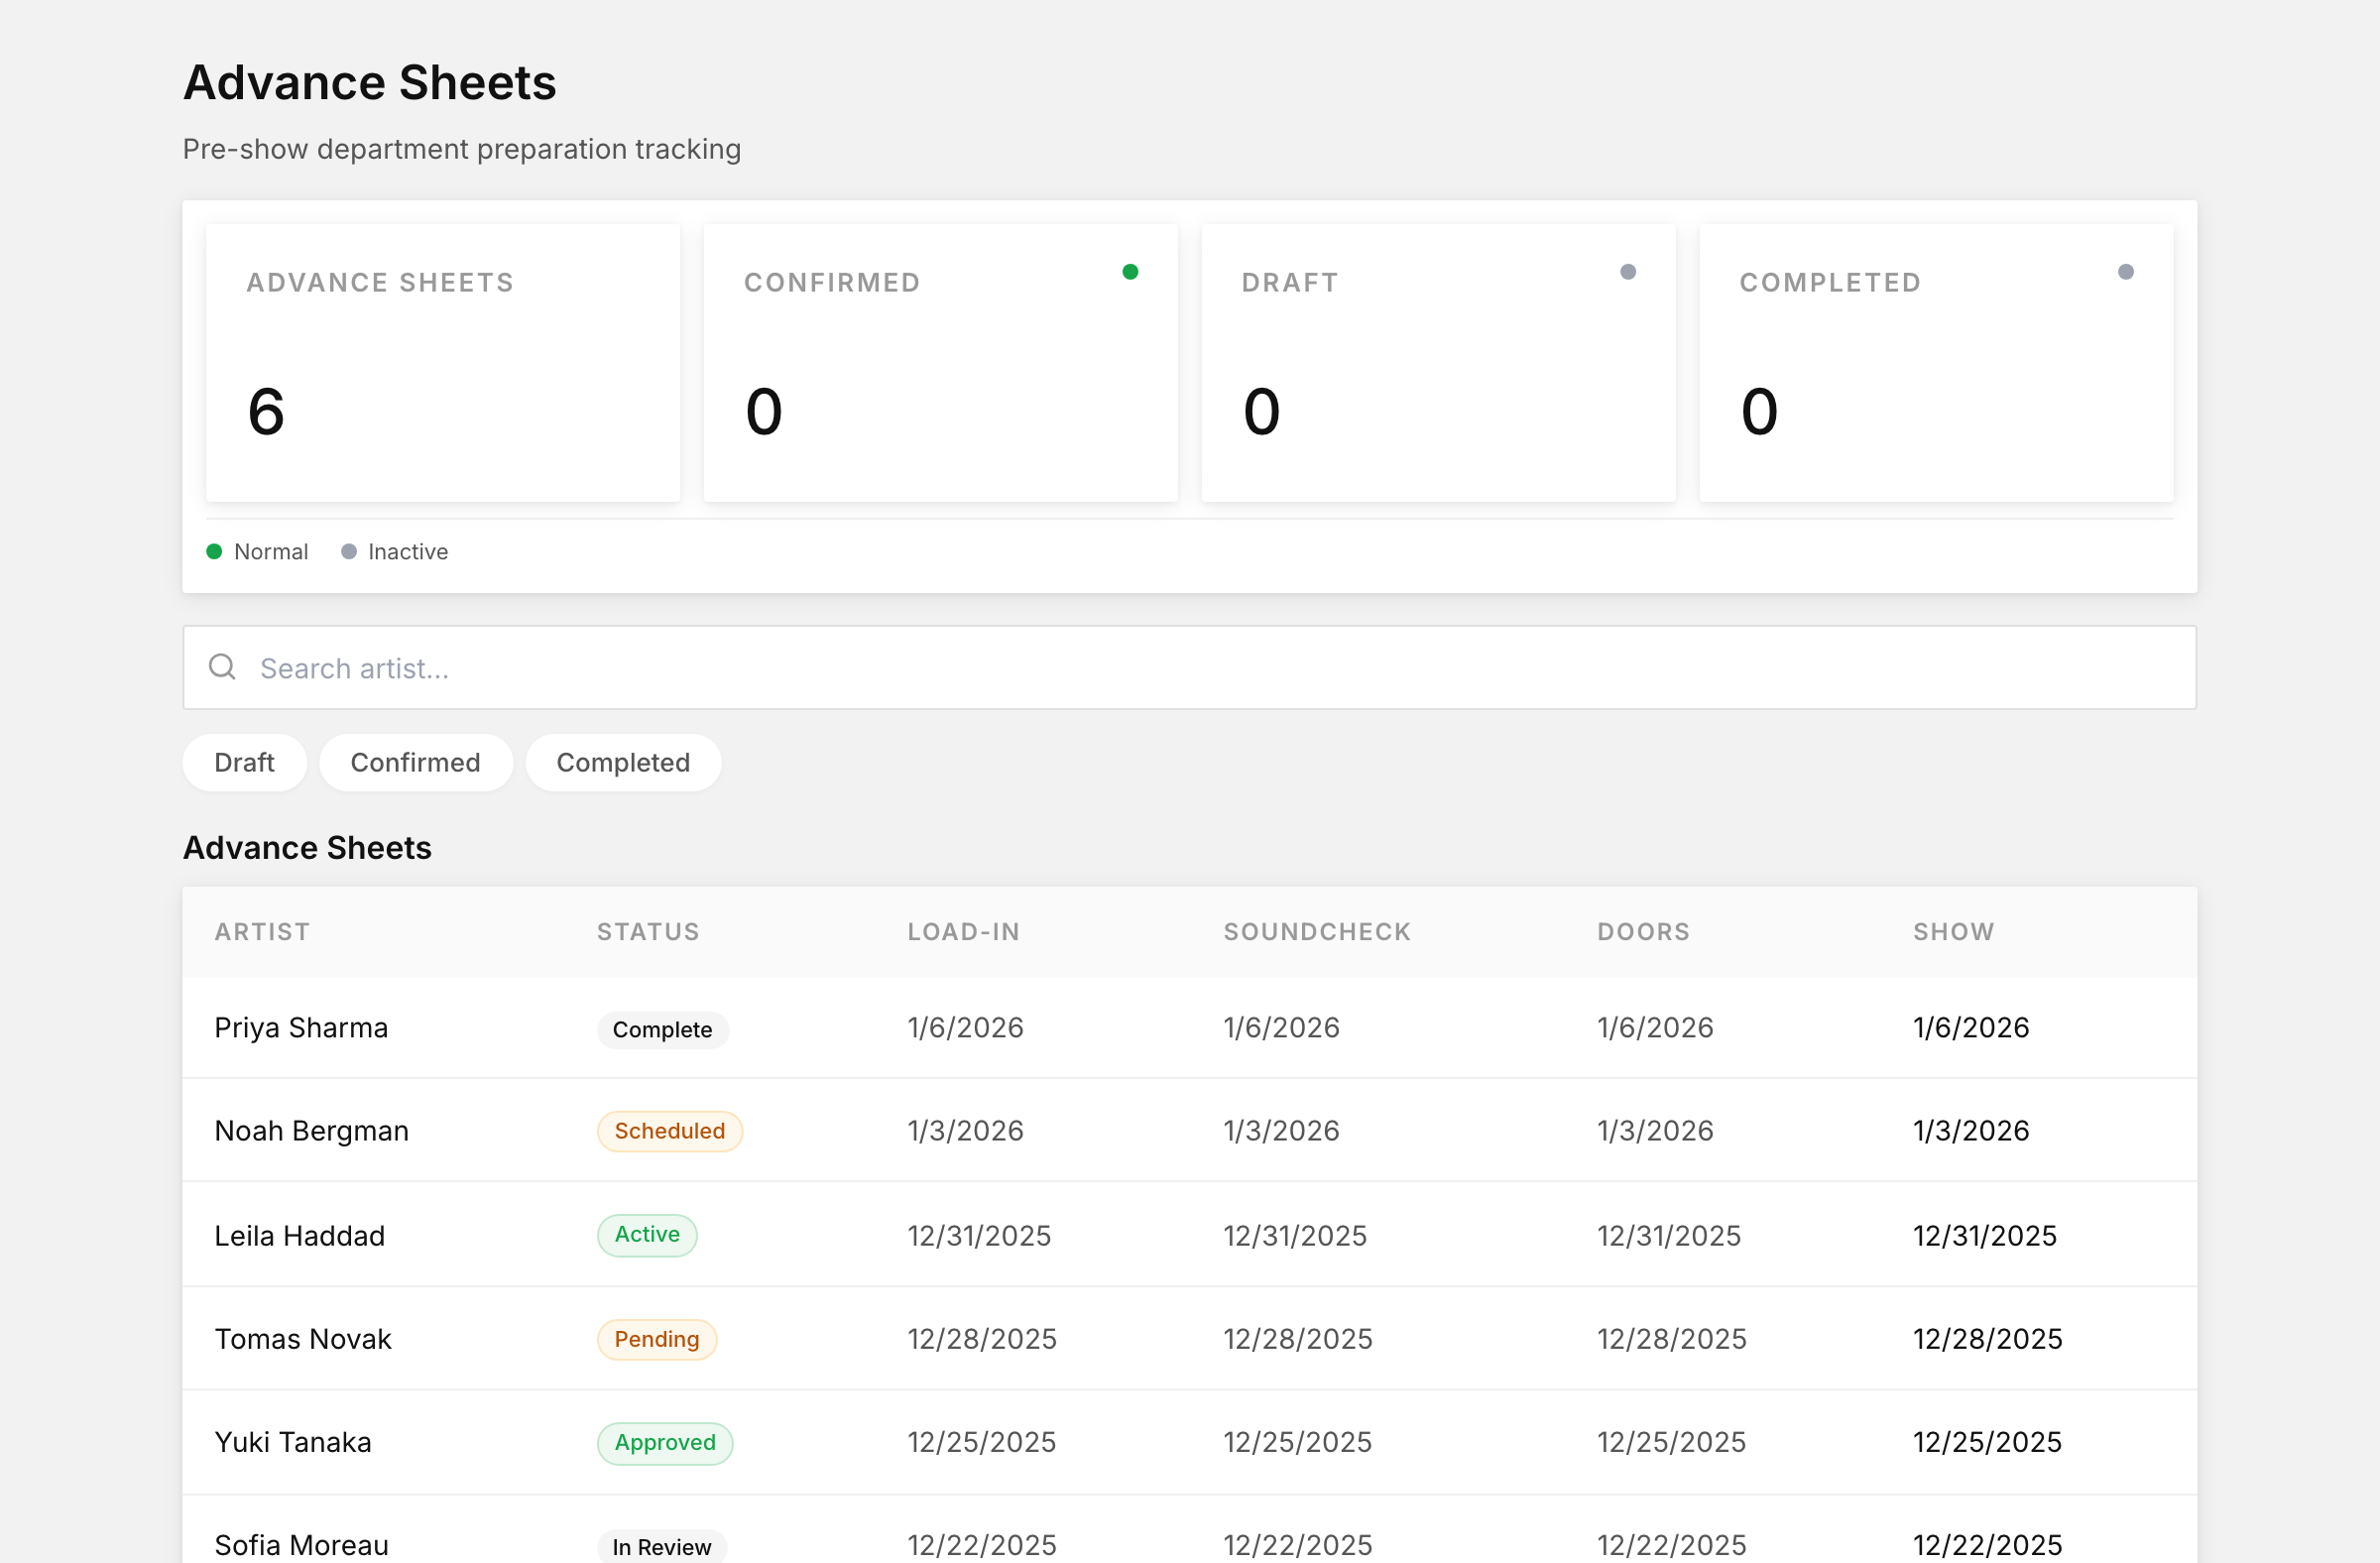
Task: Sort by the Soundcheck column header
Action: click(x=1317, y=932)
